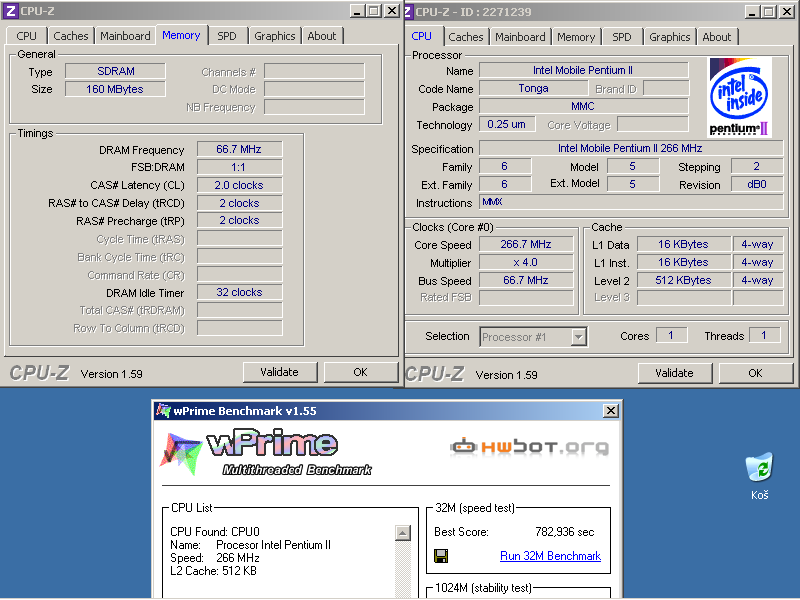Click Validate in left CPU-Z window

point(280,372)
